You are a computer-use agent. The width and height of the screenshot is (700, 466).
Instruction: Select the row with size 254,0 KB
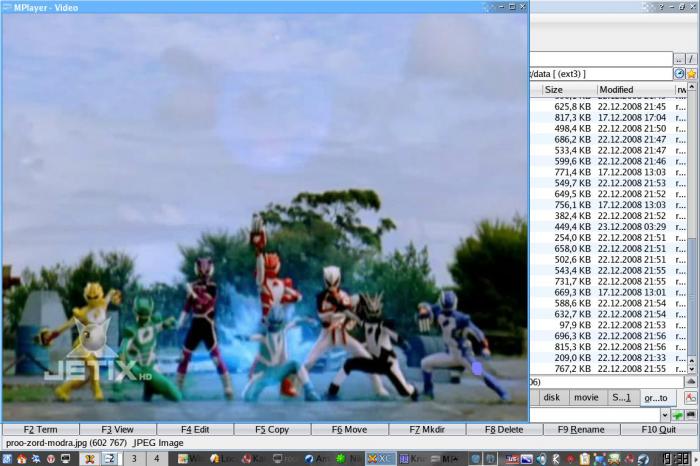coord(608,238)
